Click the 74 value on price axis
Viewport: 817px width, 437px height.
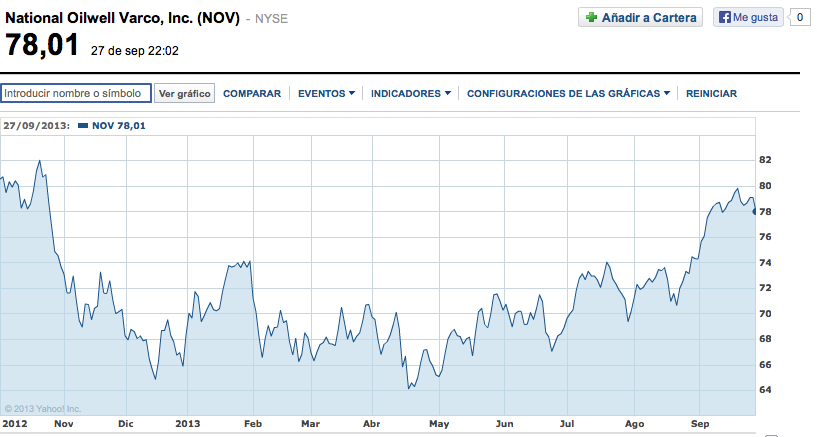(x=765, y=263)
